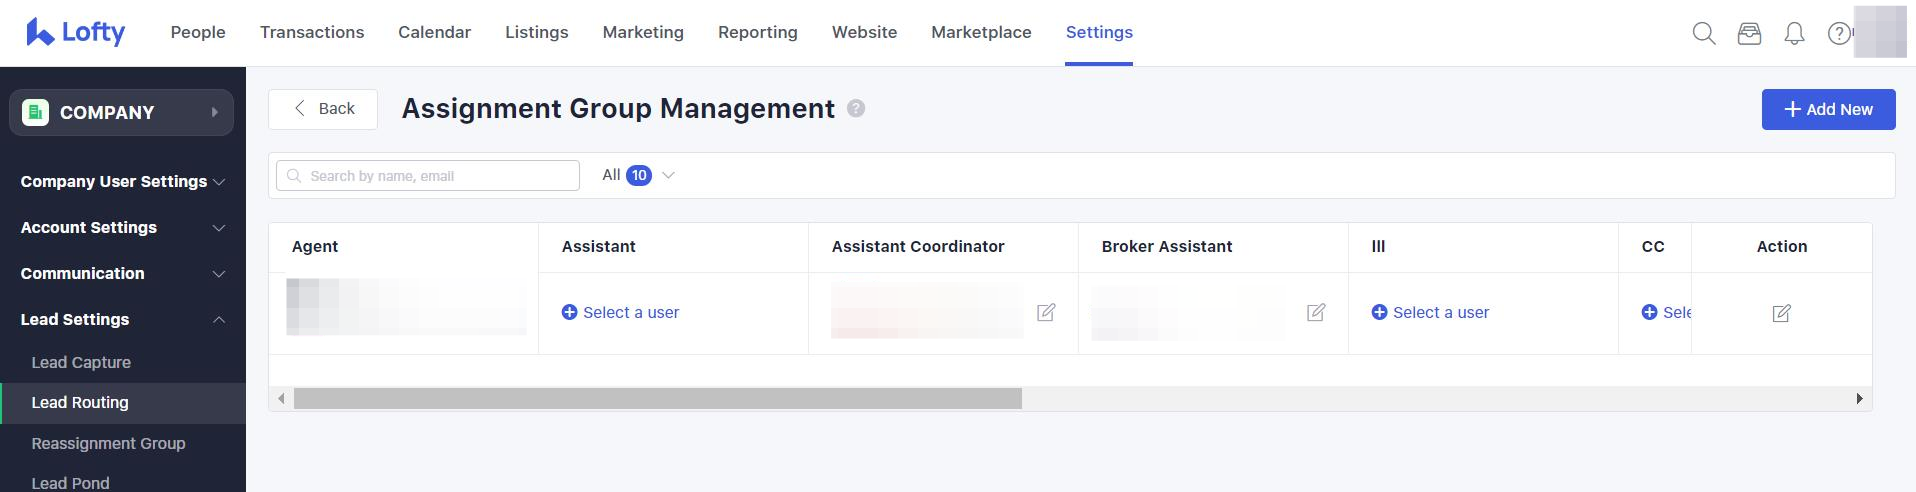Open the inbox tray icon in header
The image size is (1916, 492).
[x=1749, y=33]
